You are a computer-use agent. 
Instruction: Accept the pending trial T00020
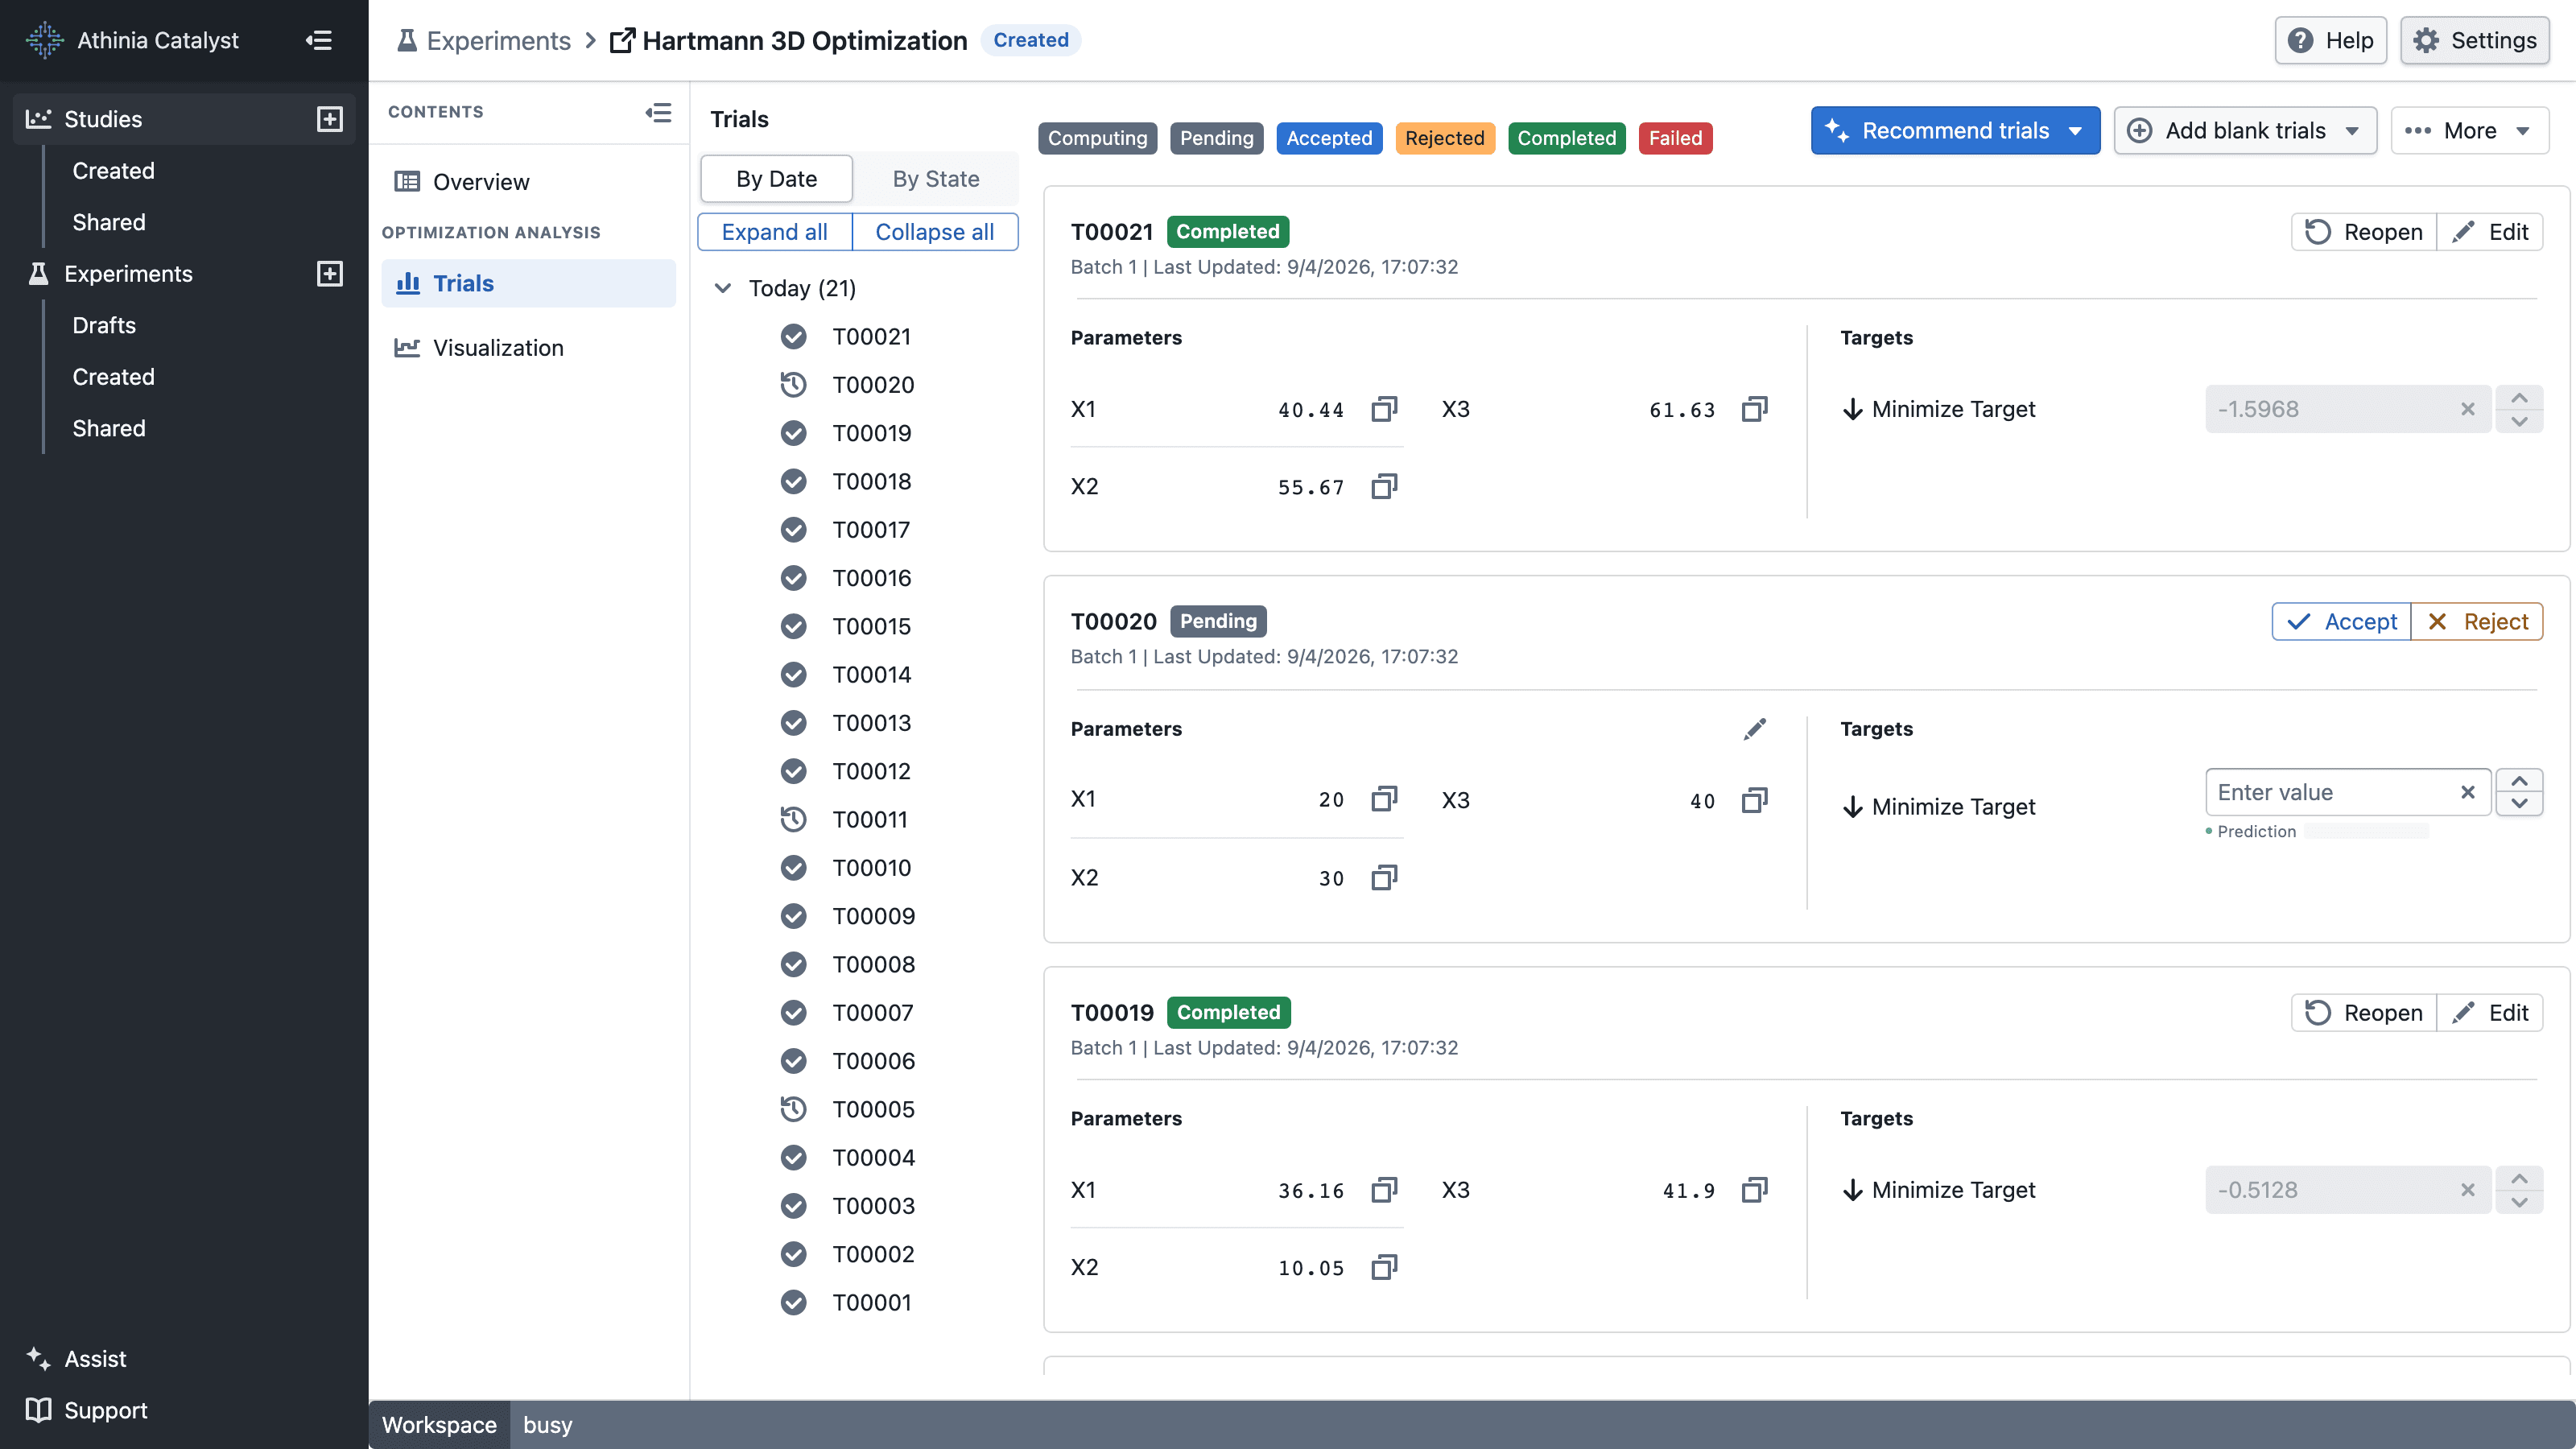point(2342,621)
